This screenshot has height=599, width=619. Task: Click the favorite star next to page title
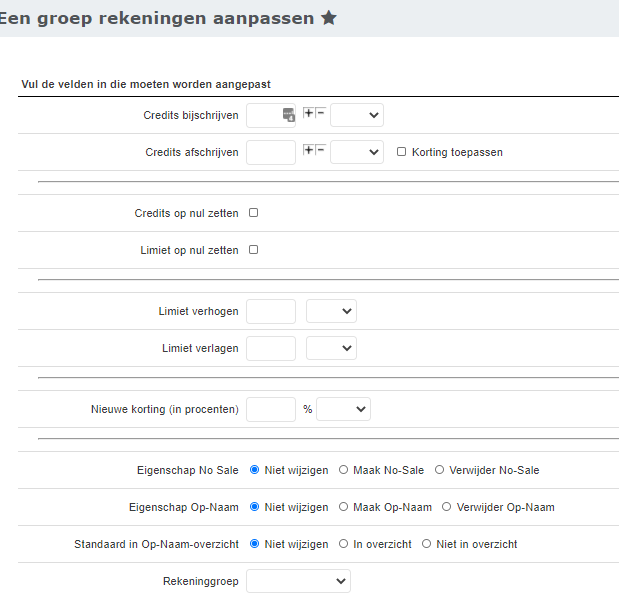(328, 18)
